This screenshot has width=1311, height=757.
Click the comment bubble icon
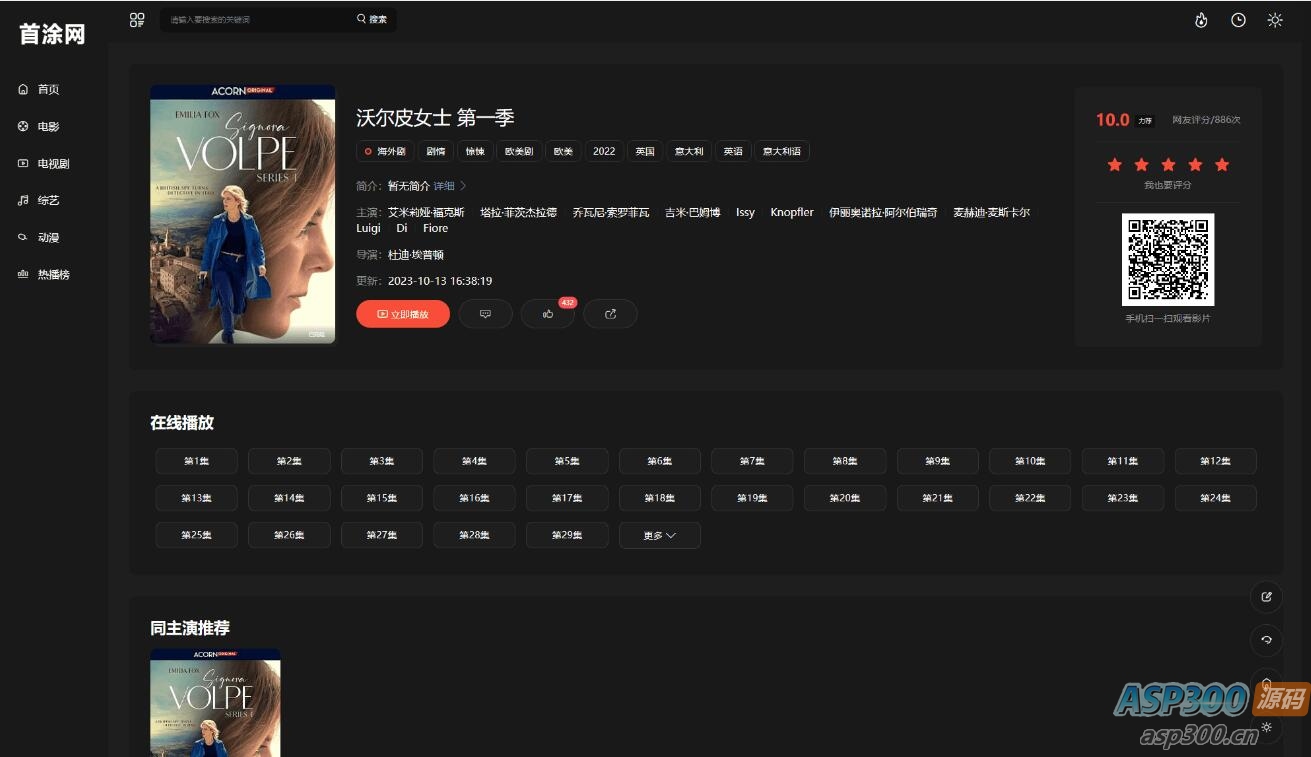486,313
